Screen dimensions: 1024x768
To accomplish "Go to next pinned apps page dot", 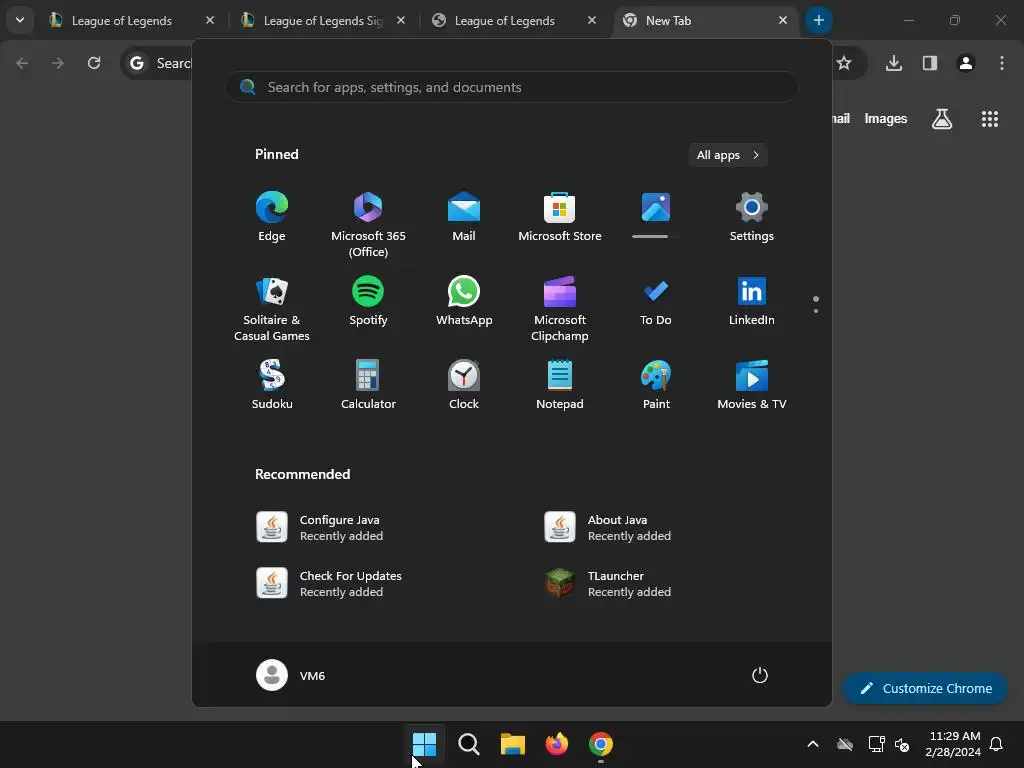I will point(816,311).
